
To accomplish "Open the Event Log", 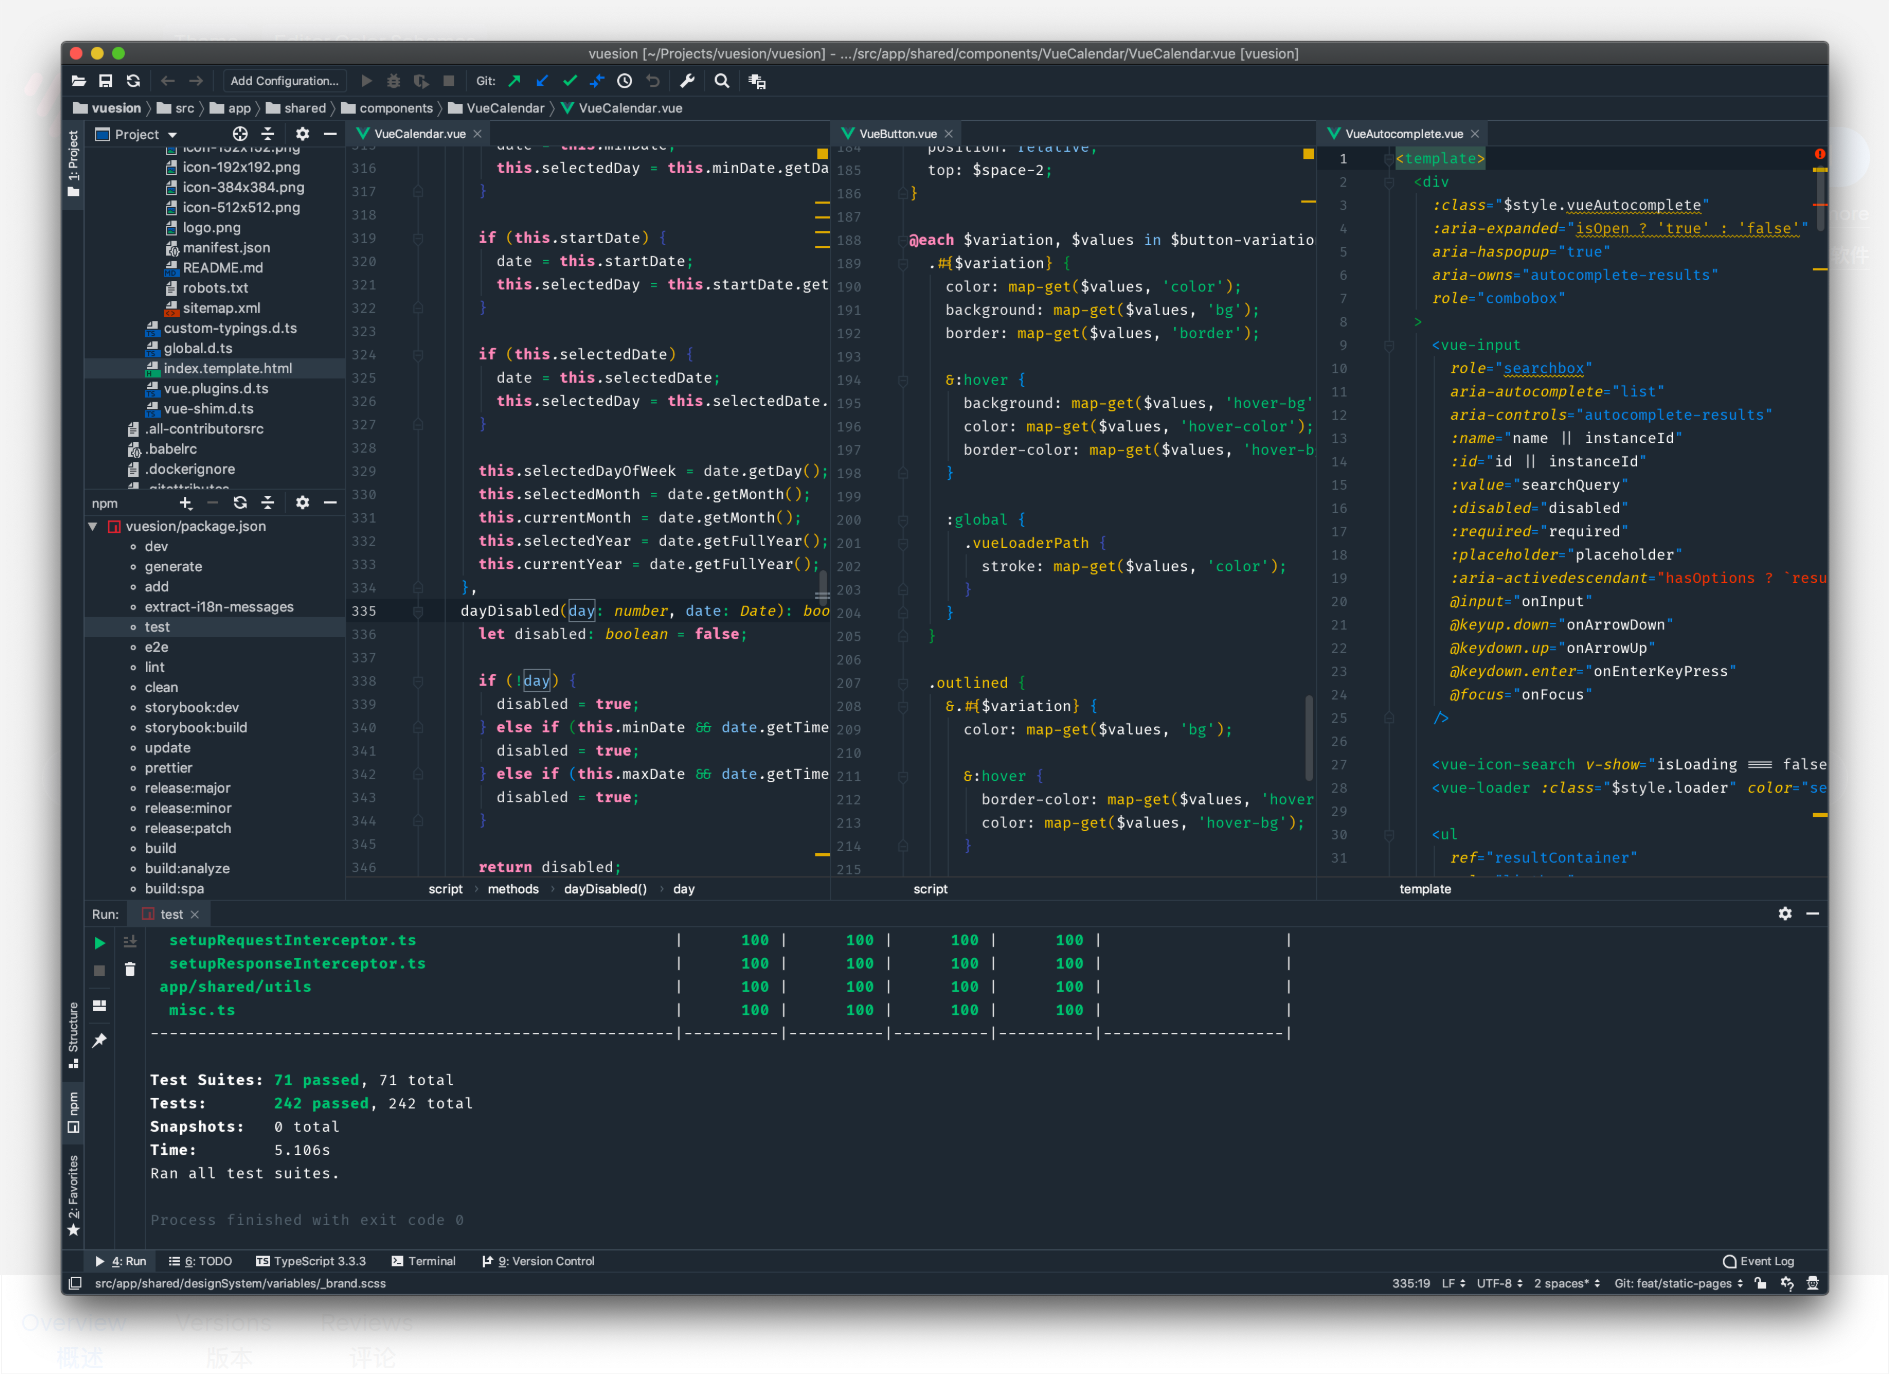I will (1759, 1261).
